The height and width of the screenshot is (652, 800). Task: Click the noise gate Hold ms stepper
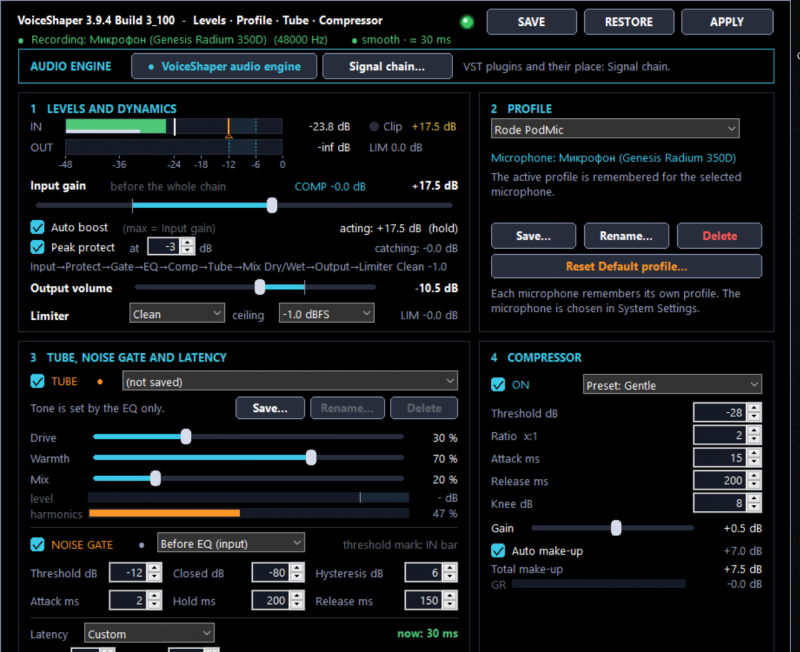(297, 600)
